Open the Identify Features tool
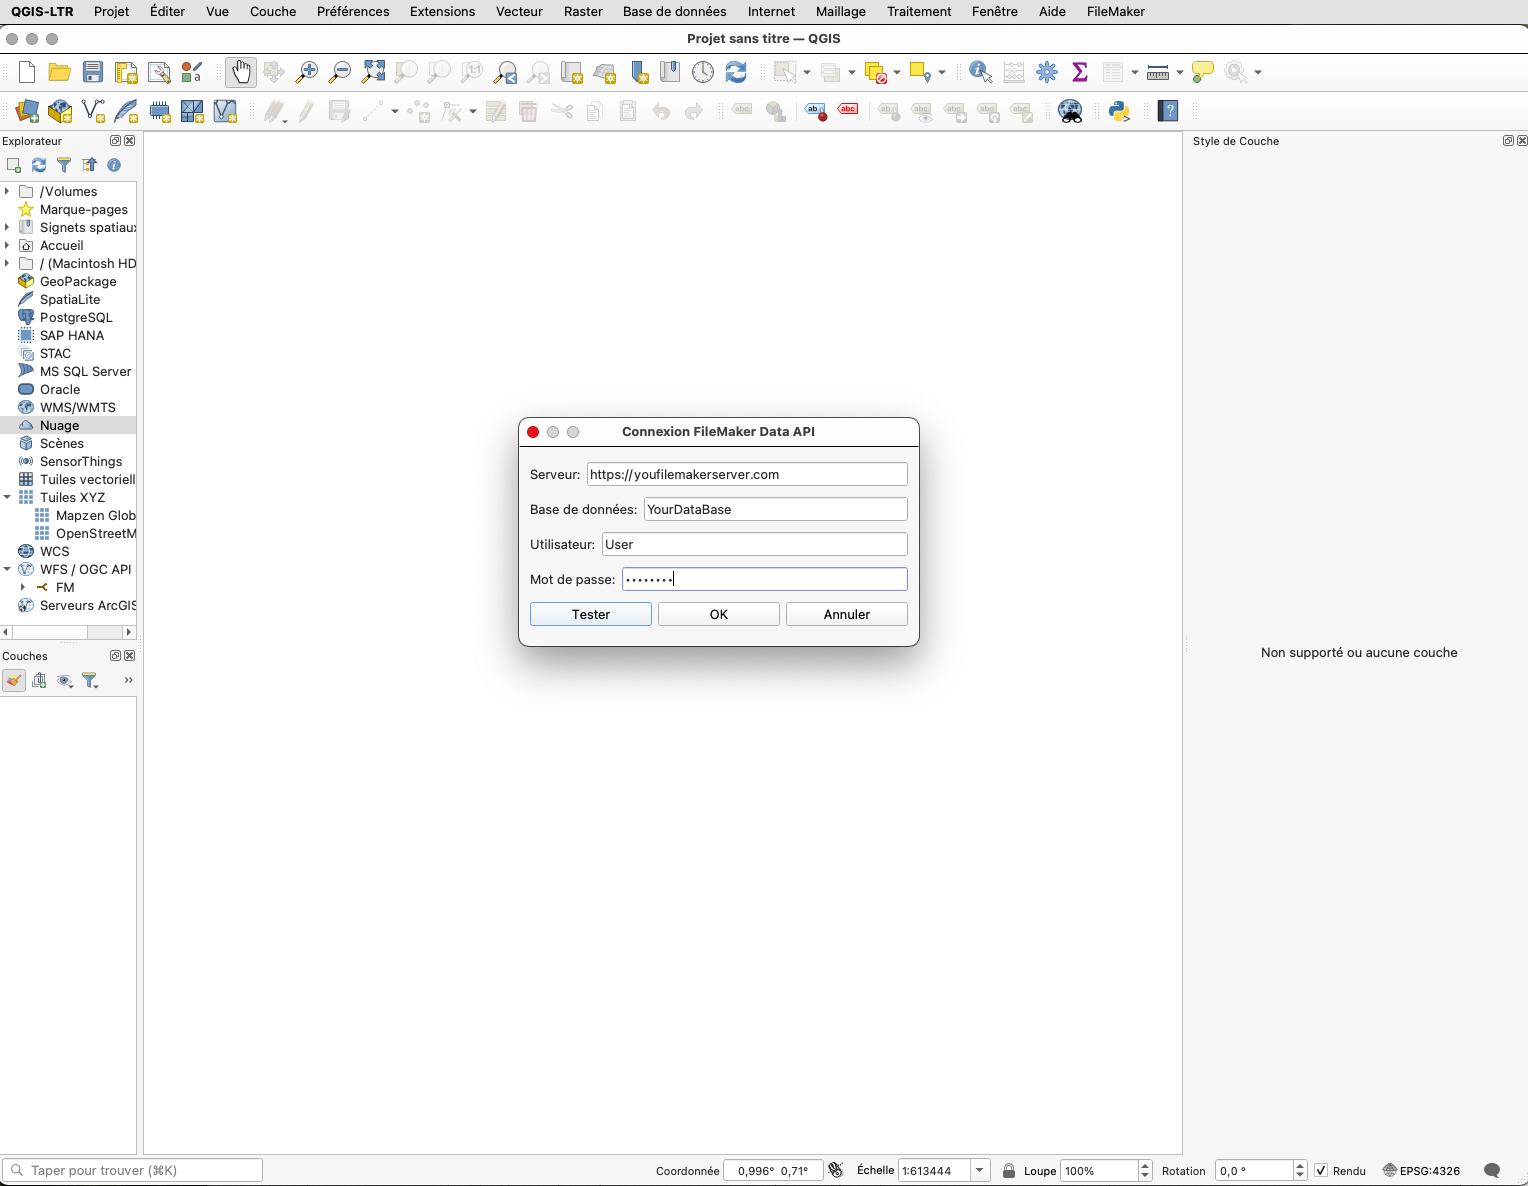1528x1186 pixels. pos(980,72)
